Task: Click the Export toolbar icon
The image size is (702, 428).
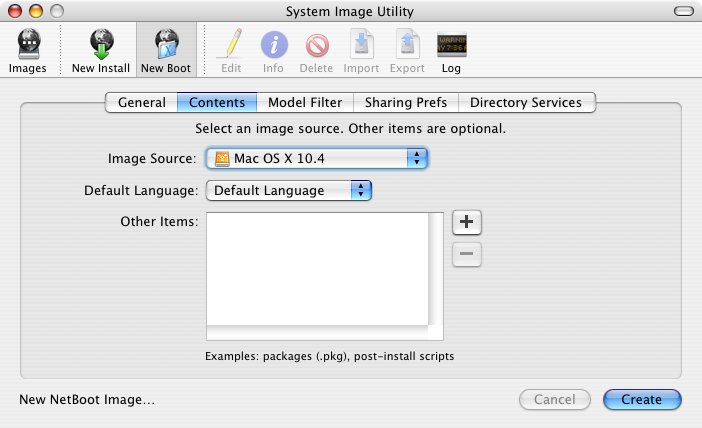Action: tap(407, 44)
